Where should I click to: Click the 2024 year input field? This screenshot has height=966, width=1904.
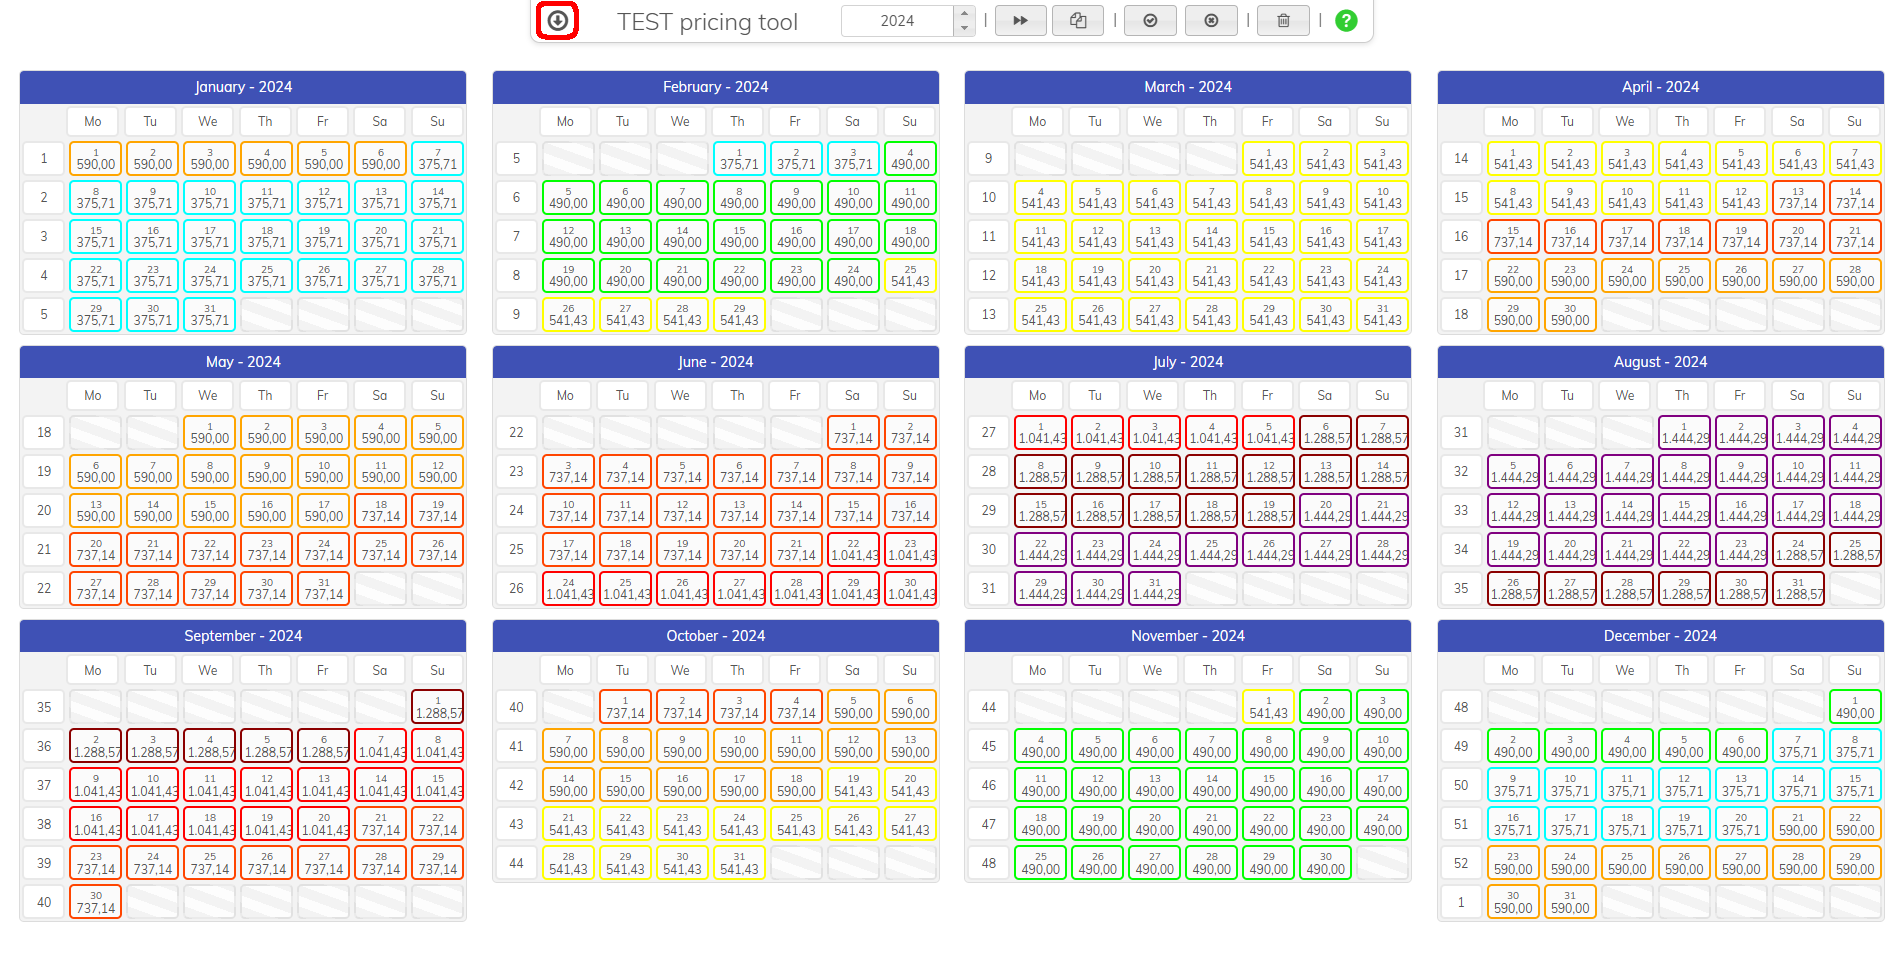pos(897,20)
